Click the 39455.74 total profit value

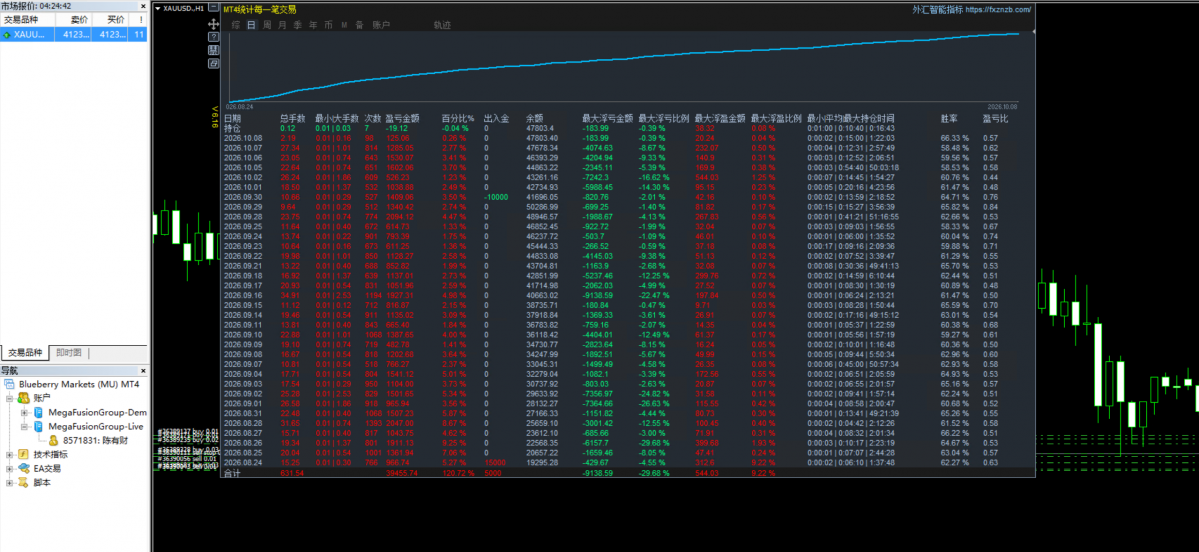(x=403, y=473)
